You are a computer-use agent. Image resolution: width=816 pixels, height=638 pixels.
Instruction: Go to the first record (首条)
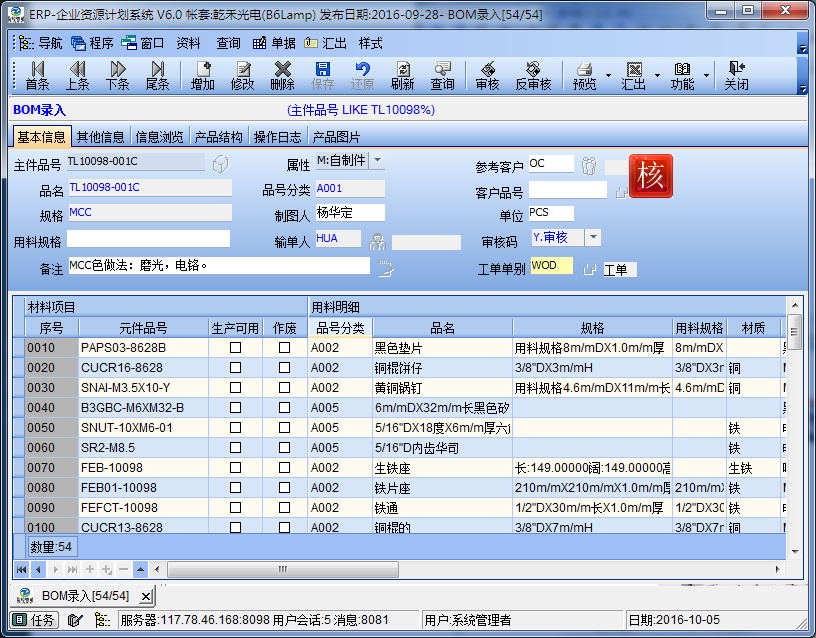point(37,75)
